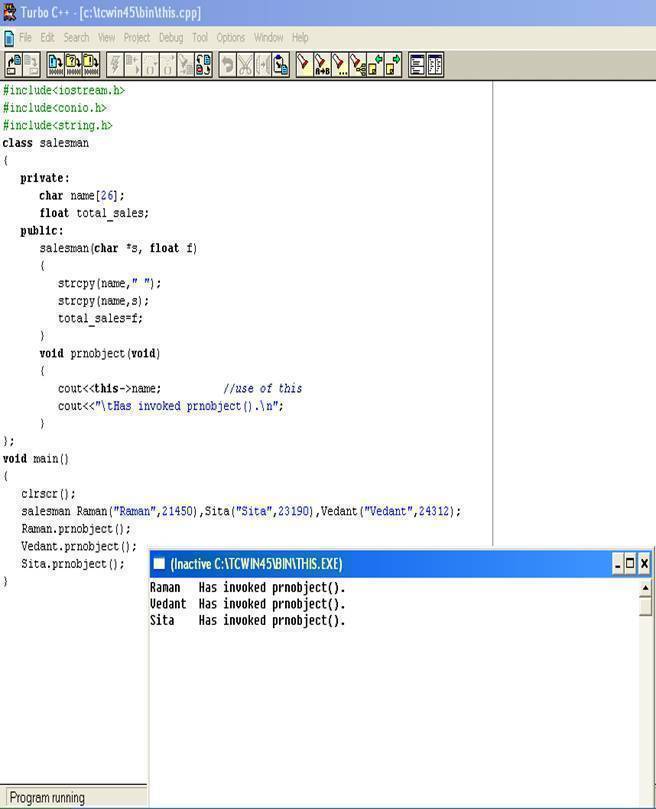Image resolution: width=656 pixels, height=809 pixels.
Task: Click the Make project icon with question mark
Action: 73,65
